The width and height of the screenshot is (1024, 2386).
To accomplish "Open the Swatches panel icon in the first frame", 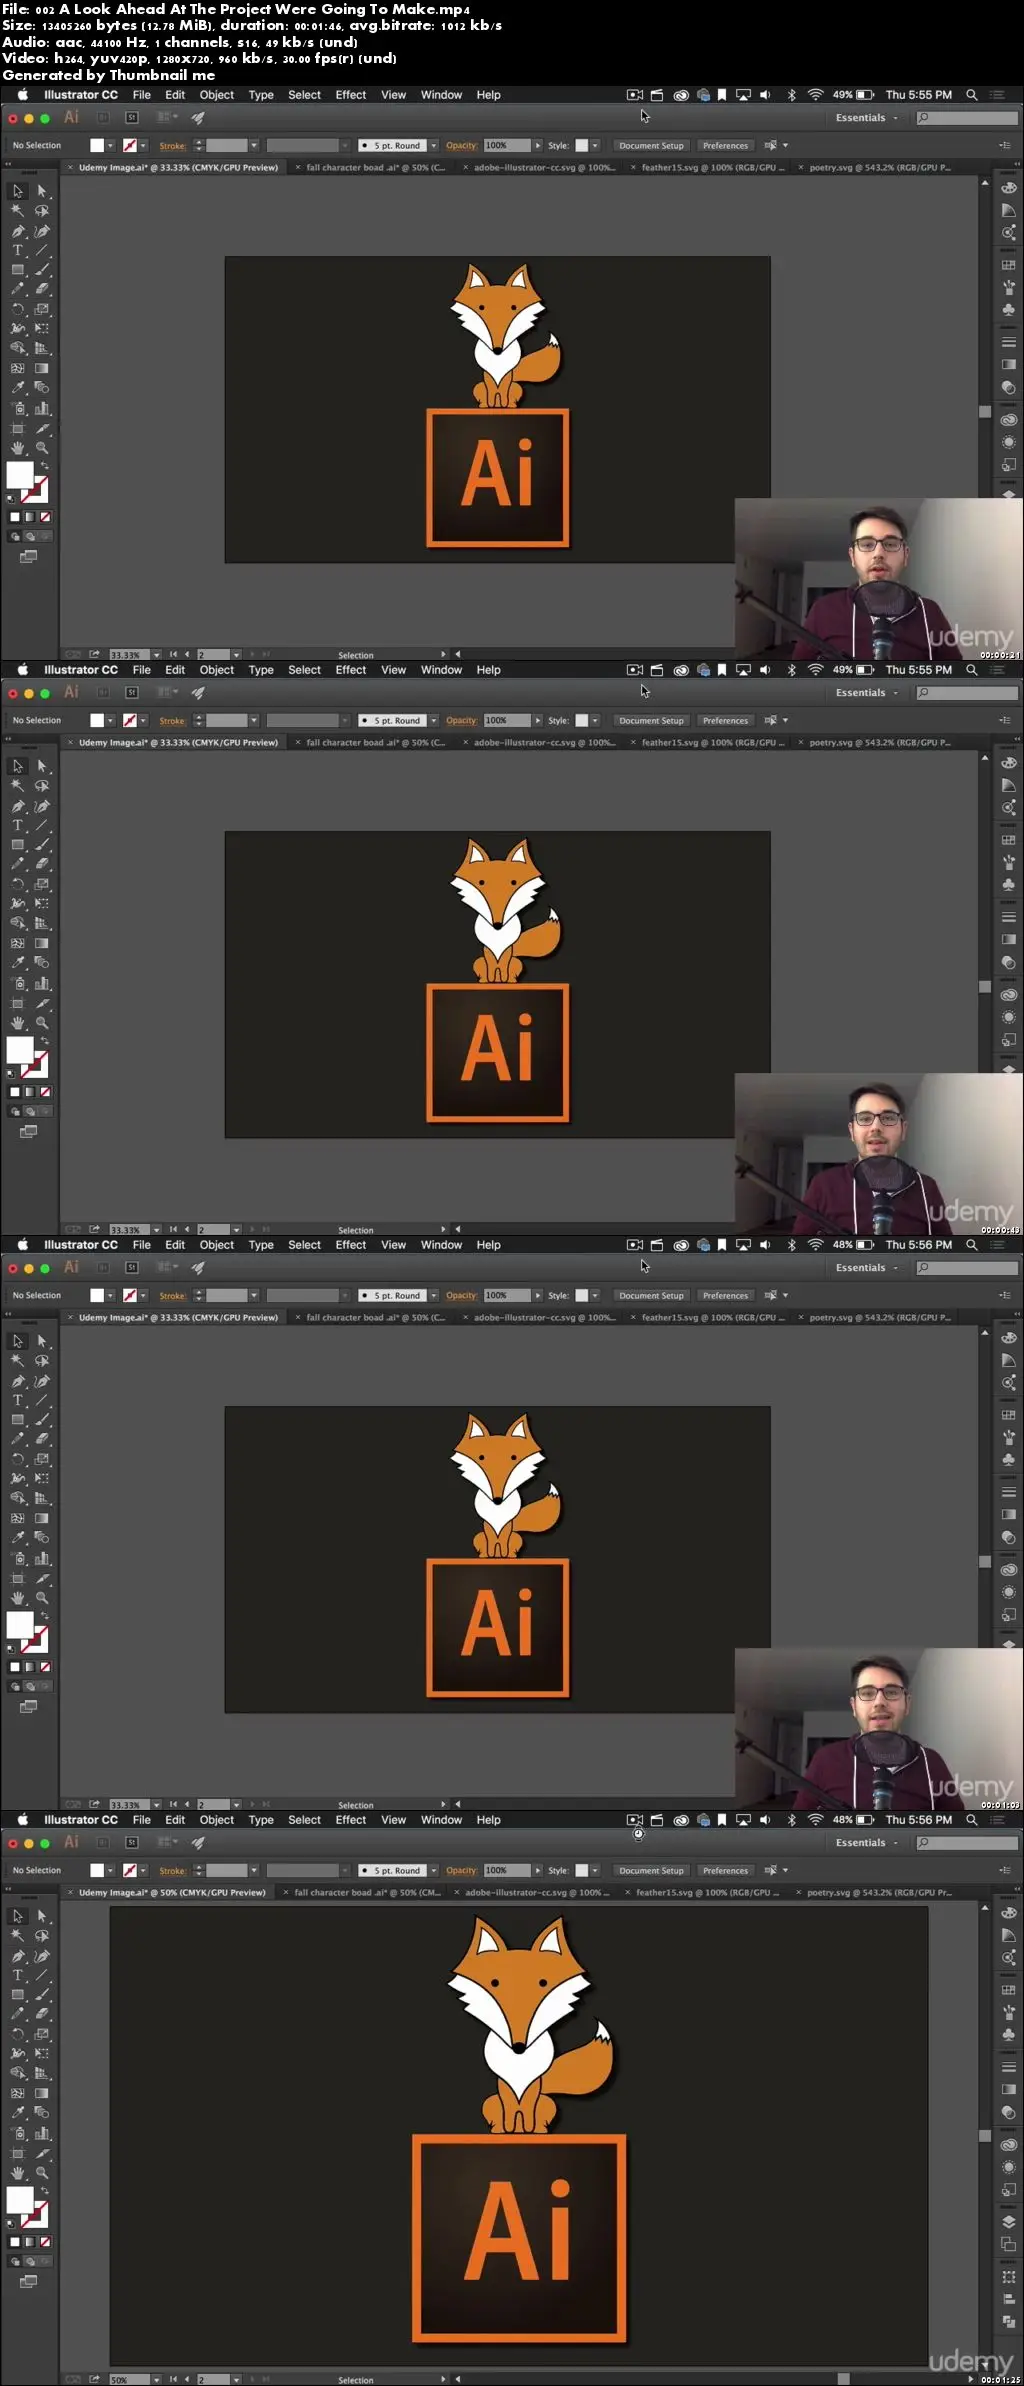I will 1009,265.
